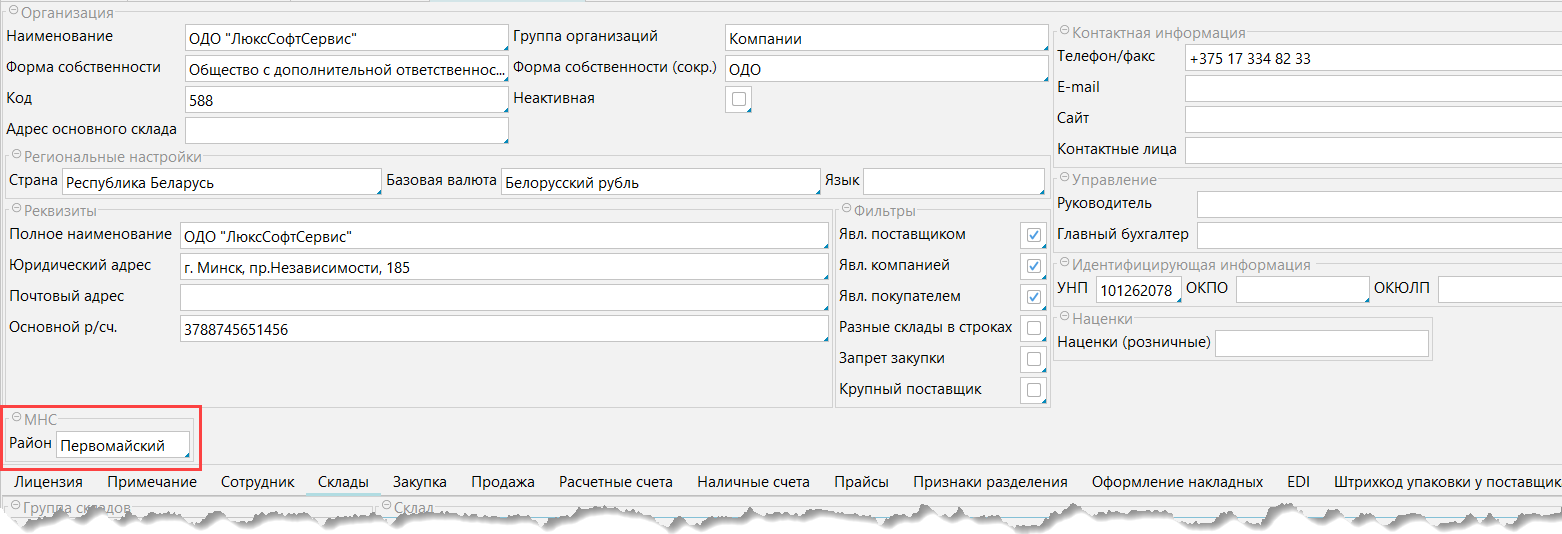The image size is (1562, 534).
Task: Select the Прайсы tab
Action: coord(861,482)
